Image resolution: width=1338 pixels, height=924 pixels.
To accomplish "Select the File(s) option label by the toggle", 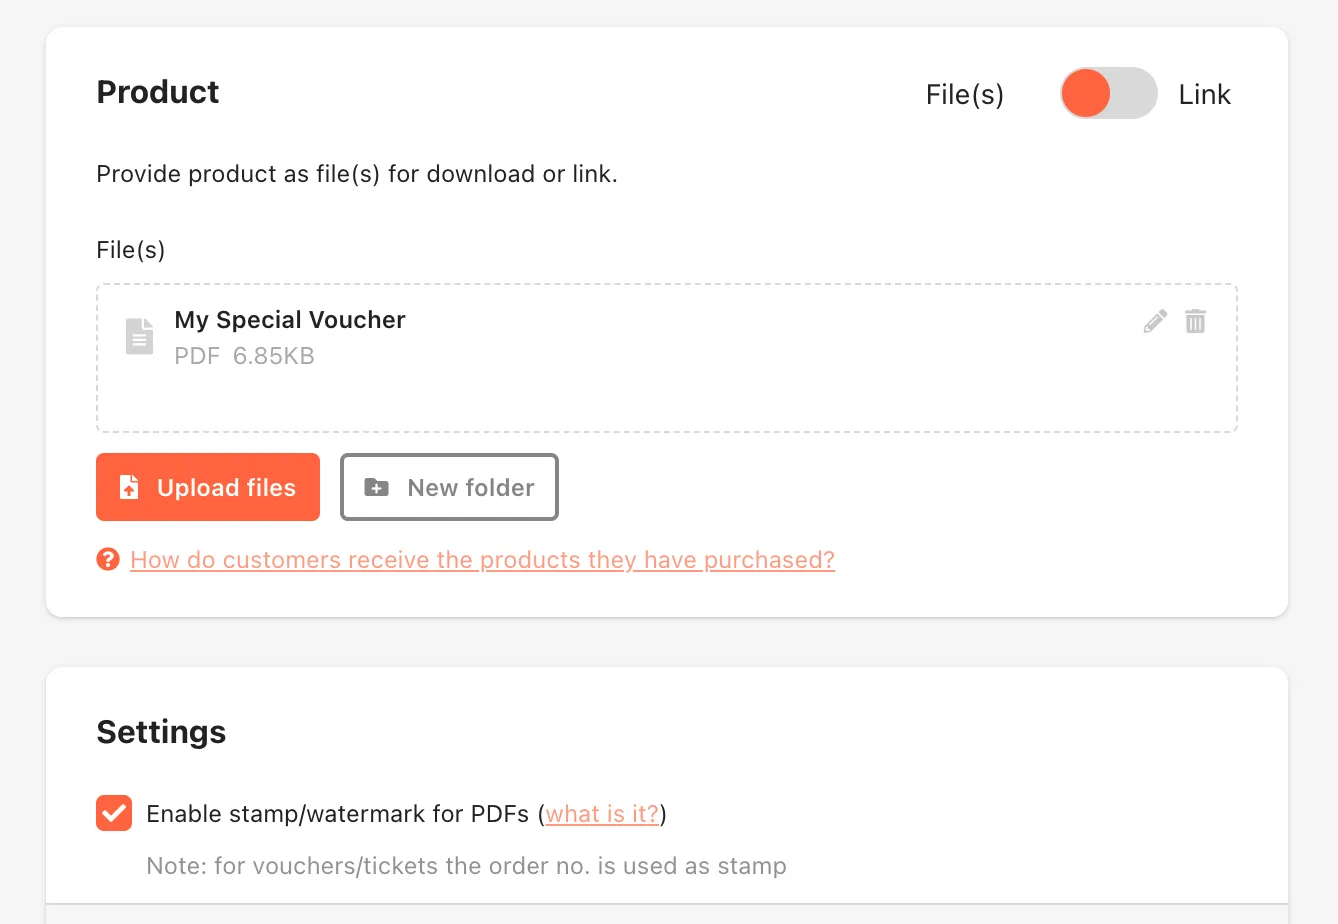I will [965, 94].
